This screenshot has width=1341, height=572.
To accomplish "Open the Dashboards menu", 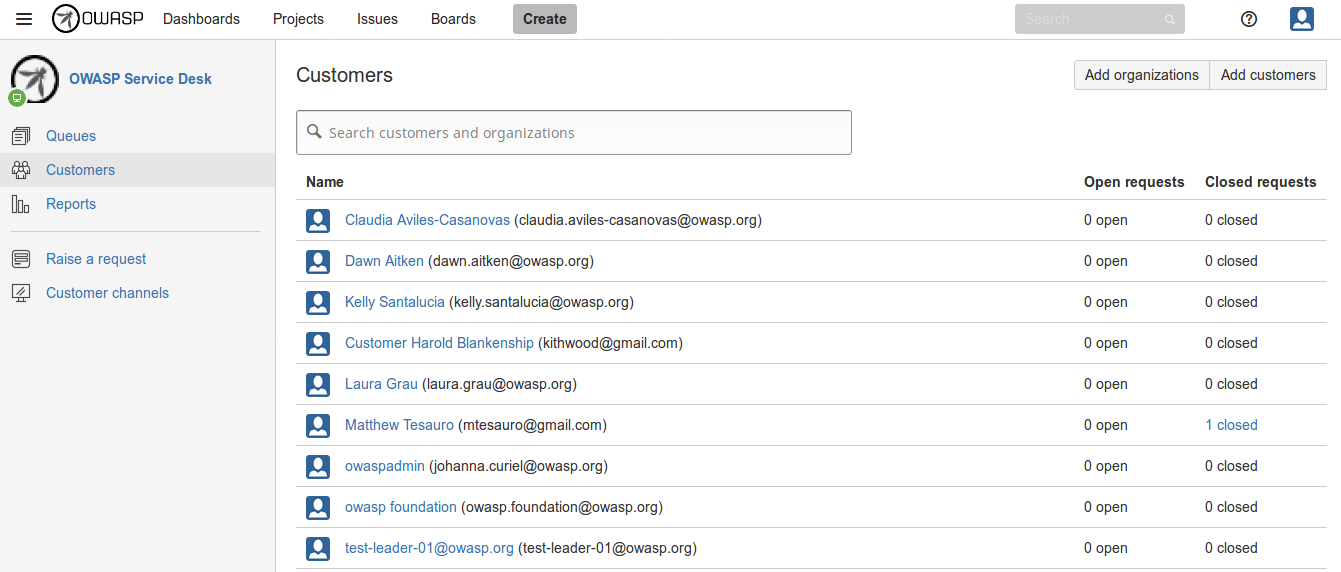I will click(x=201, y=19).
